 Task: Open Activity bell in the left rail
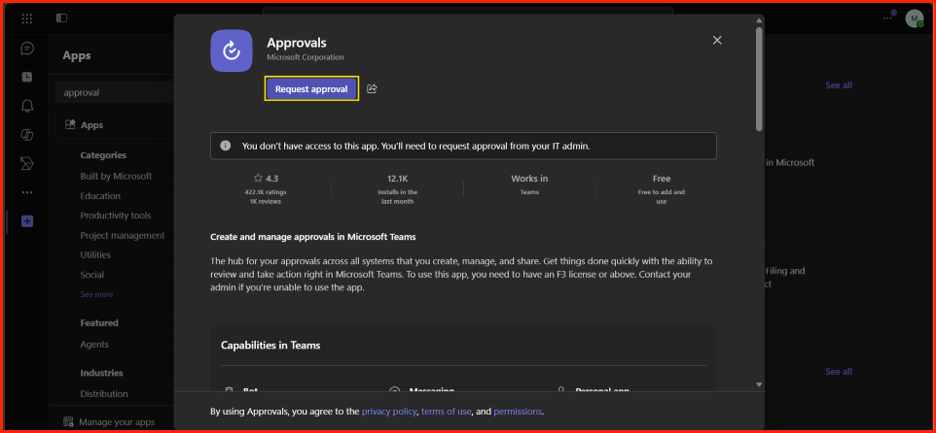click(27, 106)
